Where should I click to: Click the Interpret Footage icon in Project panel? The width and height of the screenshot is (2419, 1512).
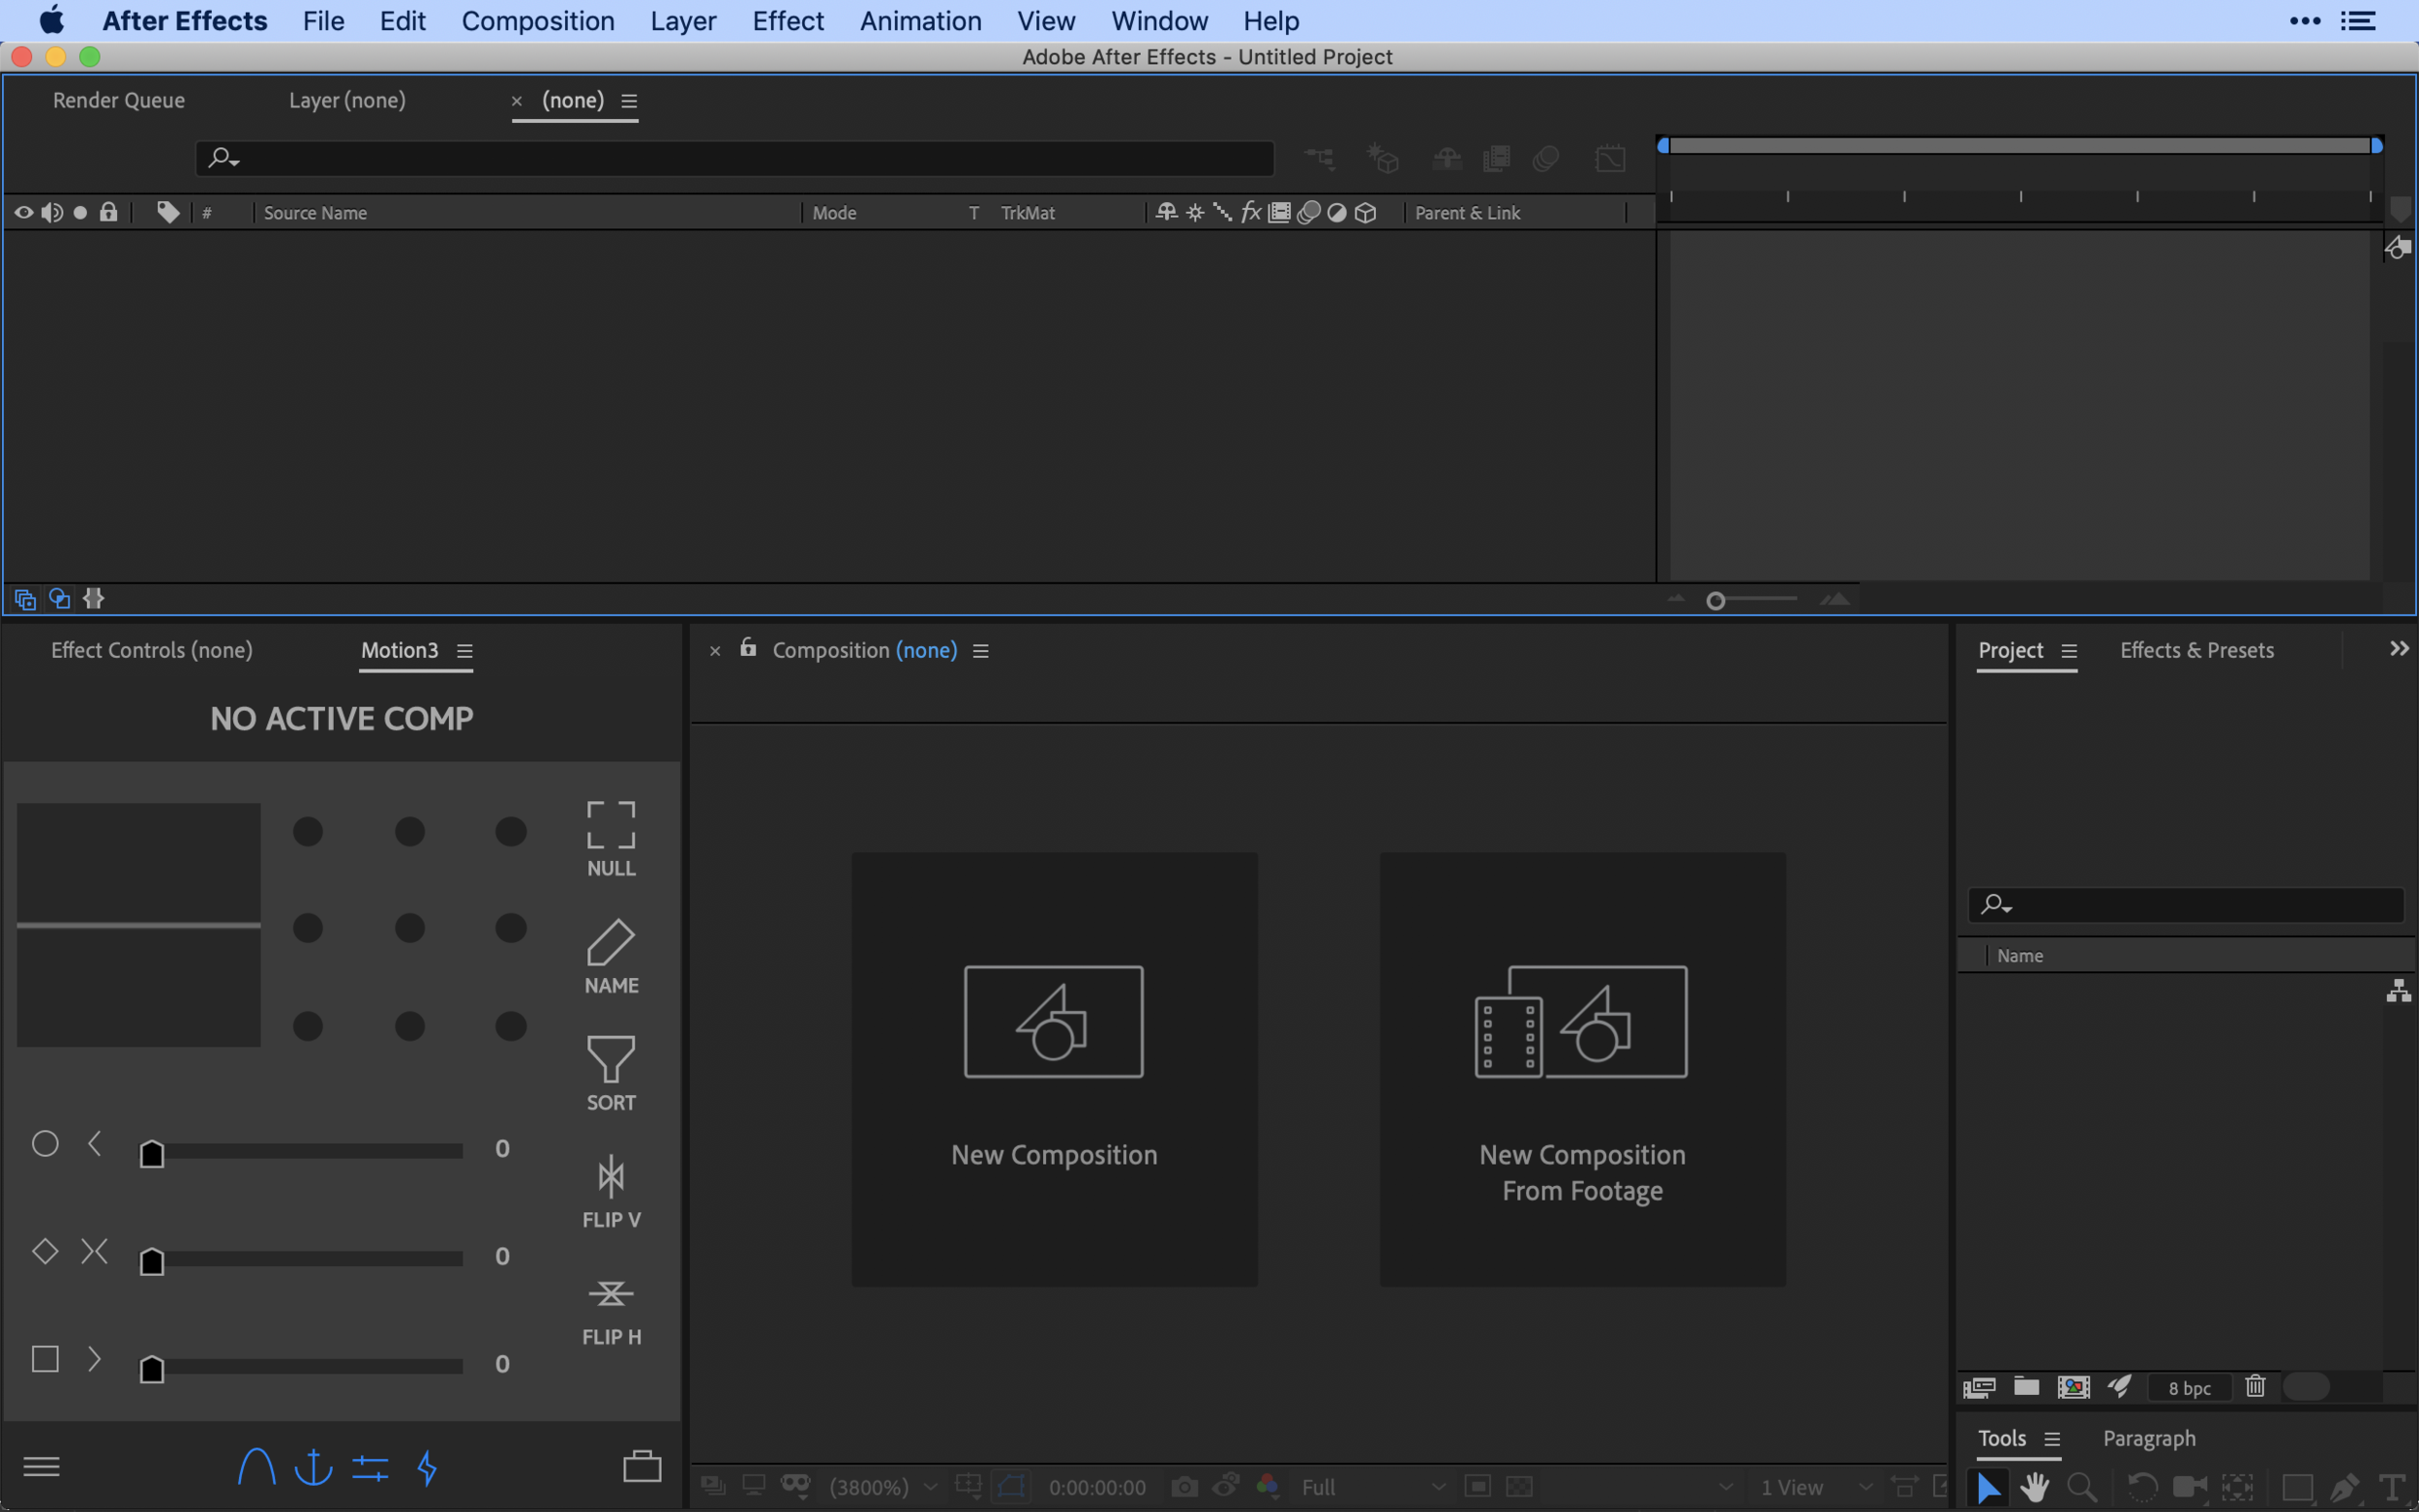pyautogui.click(x=1979, y=1387)
